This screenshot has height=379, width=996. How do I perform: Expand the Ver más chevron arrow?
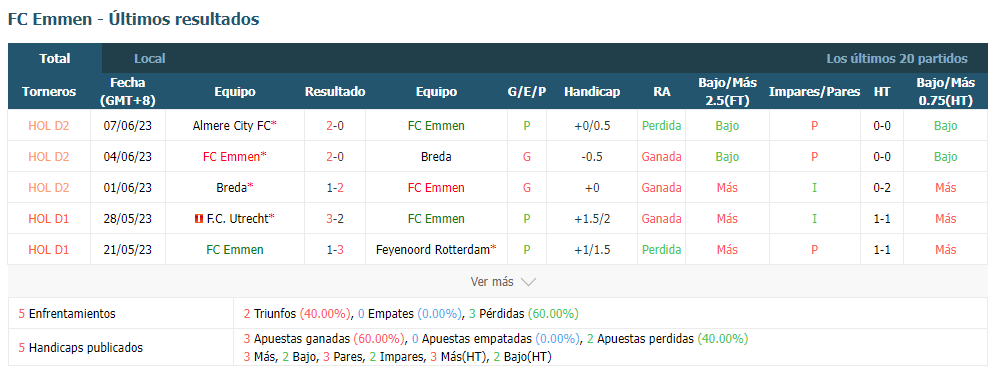(528, 282)
